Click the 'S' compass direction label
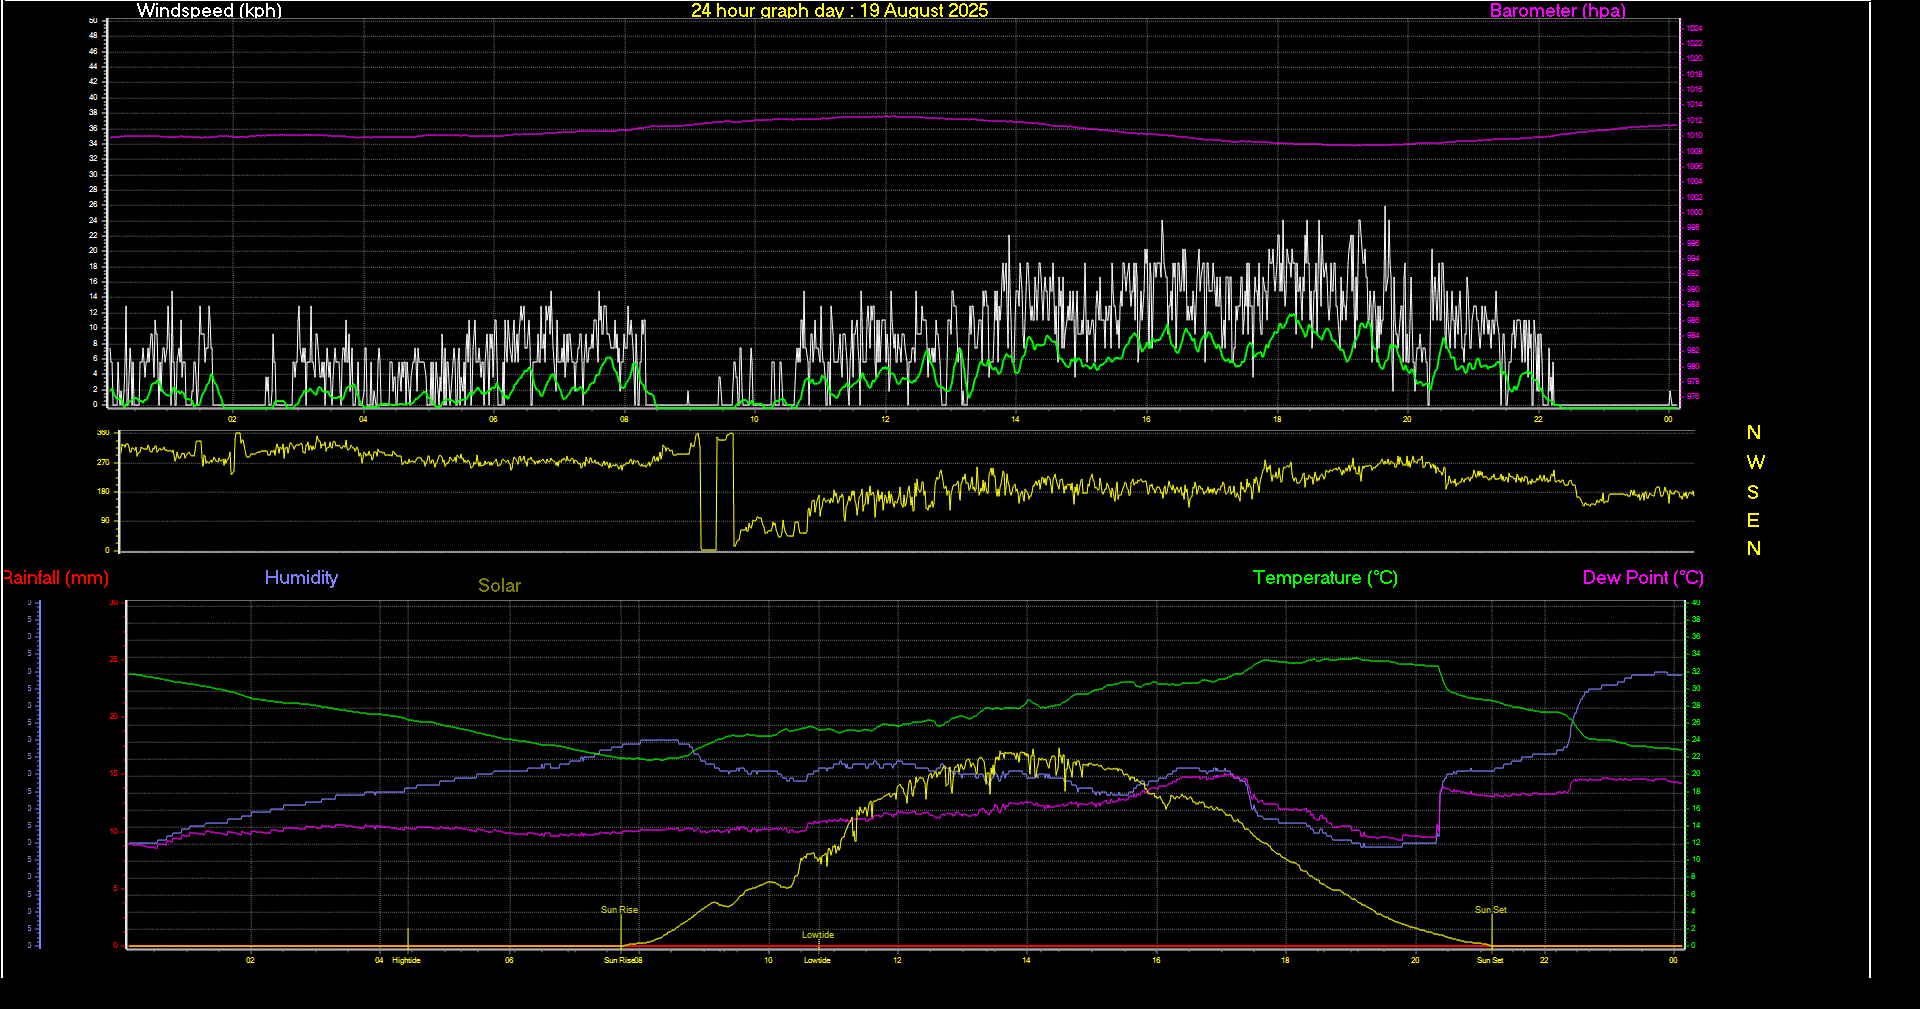The image size is (1920, 1009). point(1753,492)
